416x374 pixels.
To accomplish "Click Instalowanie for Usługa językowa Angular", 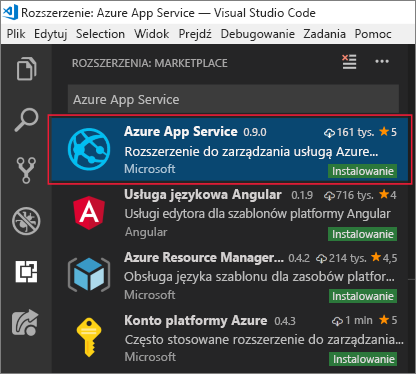I will pyautogui.click(x=363, y=234).
